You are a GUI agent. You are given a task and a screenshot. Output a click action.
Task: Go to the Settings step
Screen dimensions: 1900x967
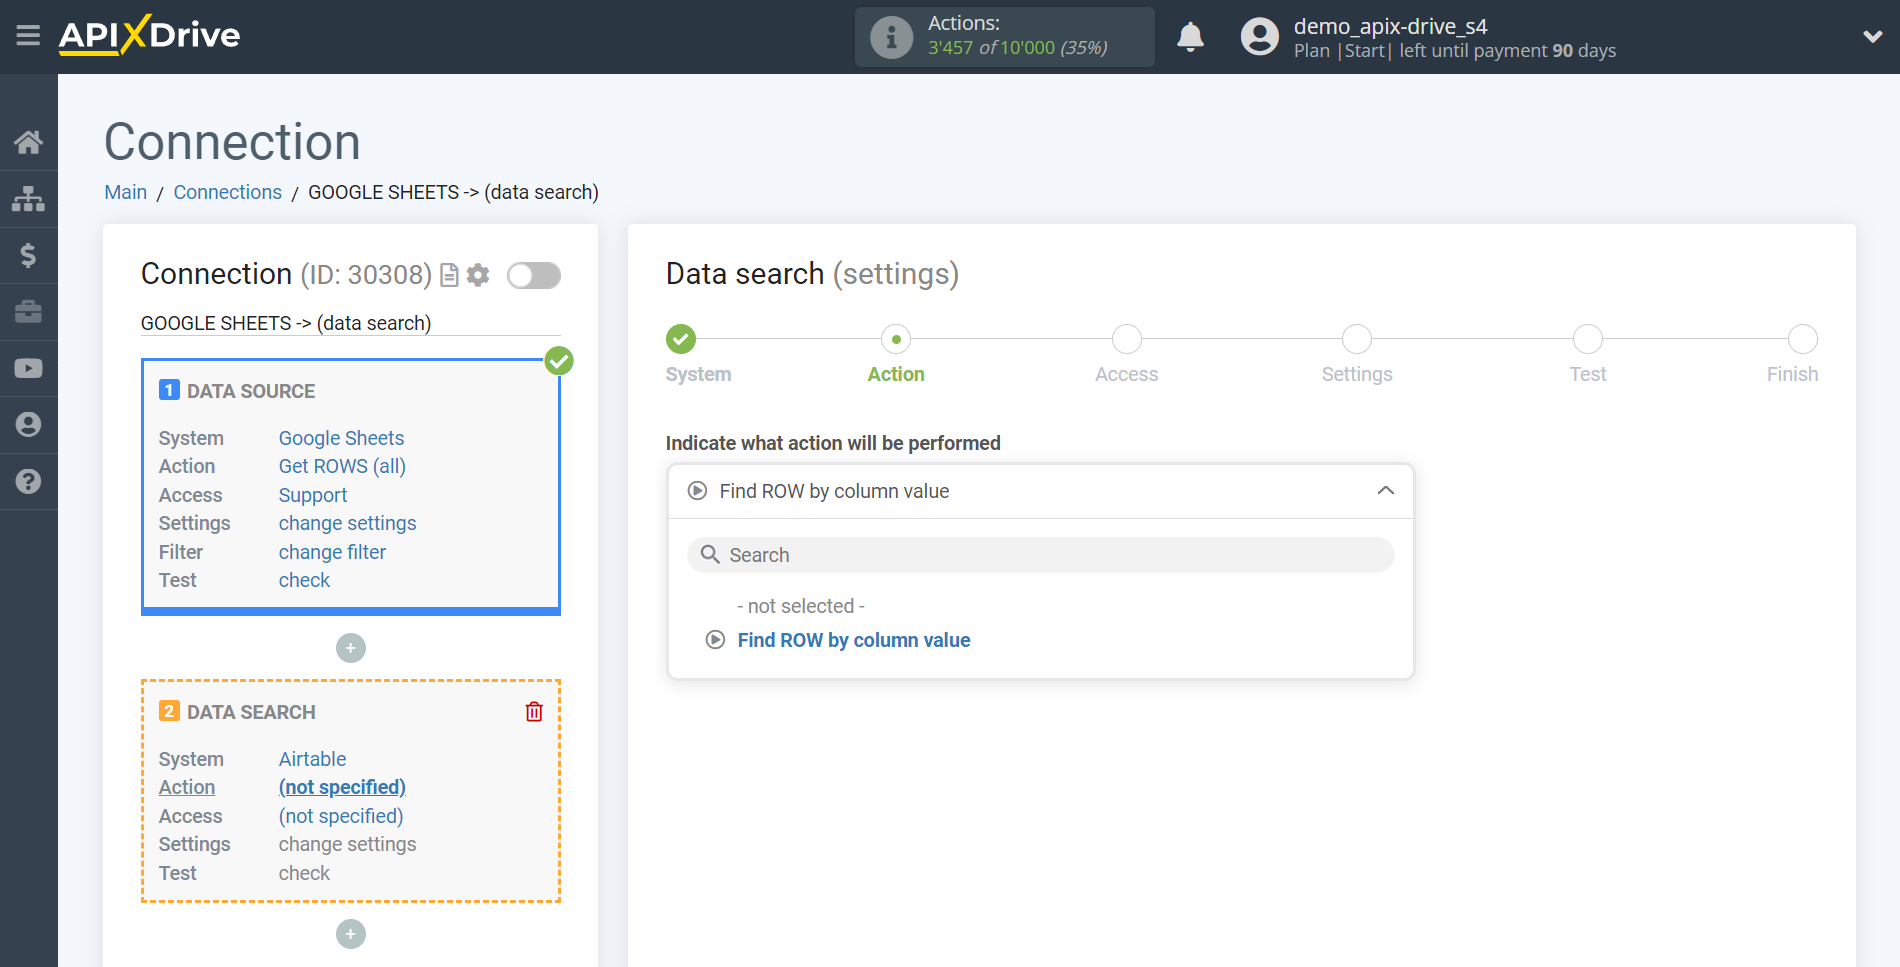tap(1357, 339)
